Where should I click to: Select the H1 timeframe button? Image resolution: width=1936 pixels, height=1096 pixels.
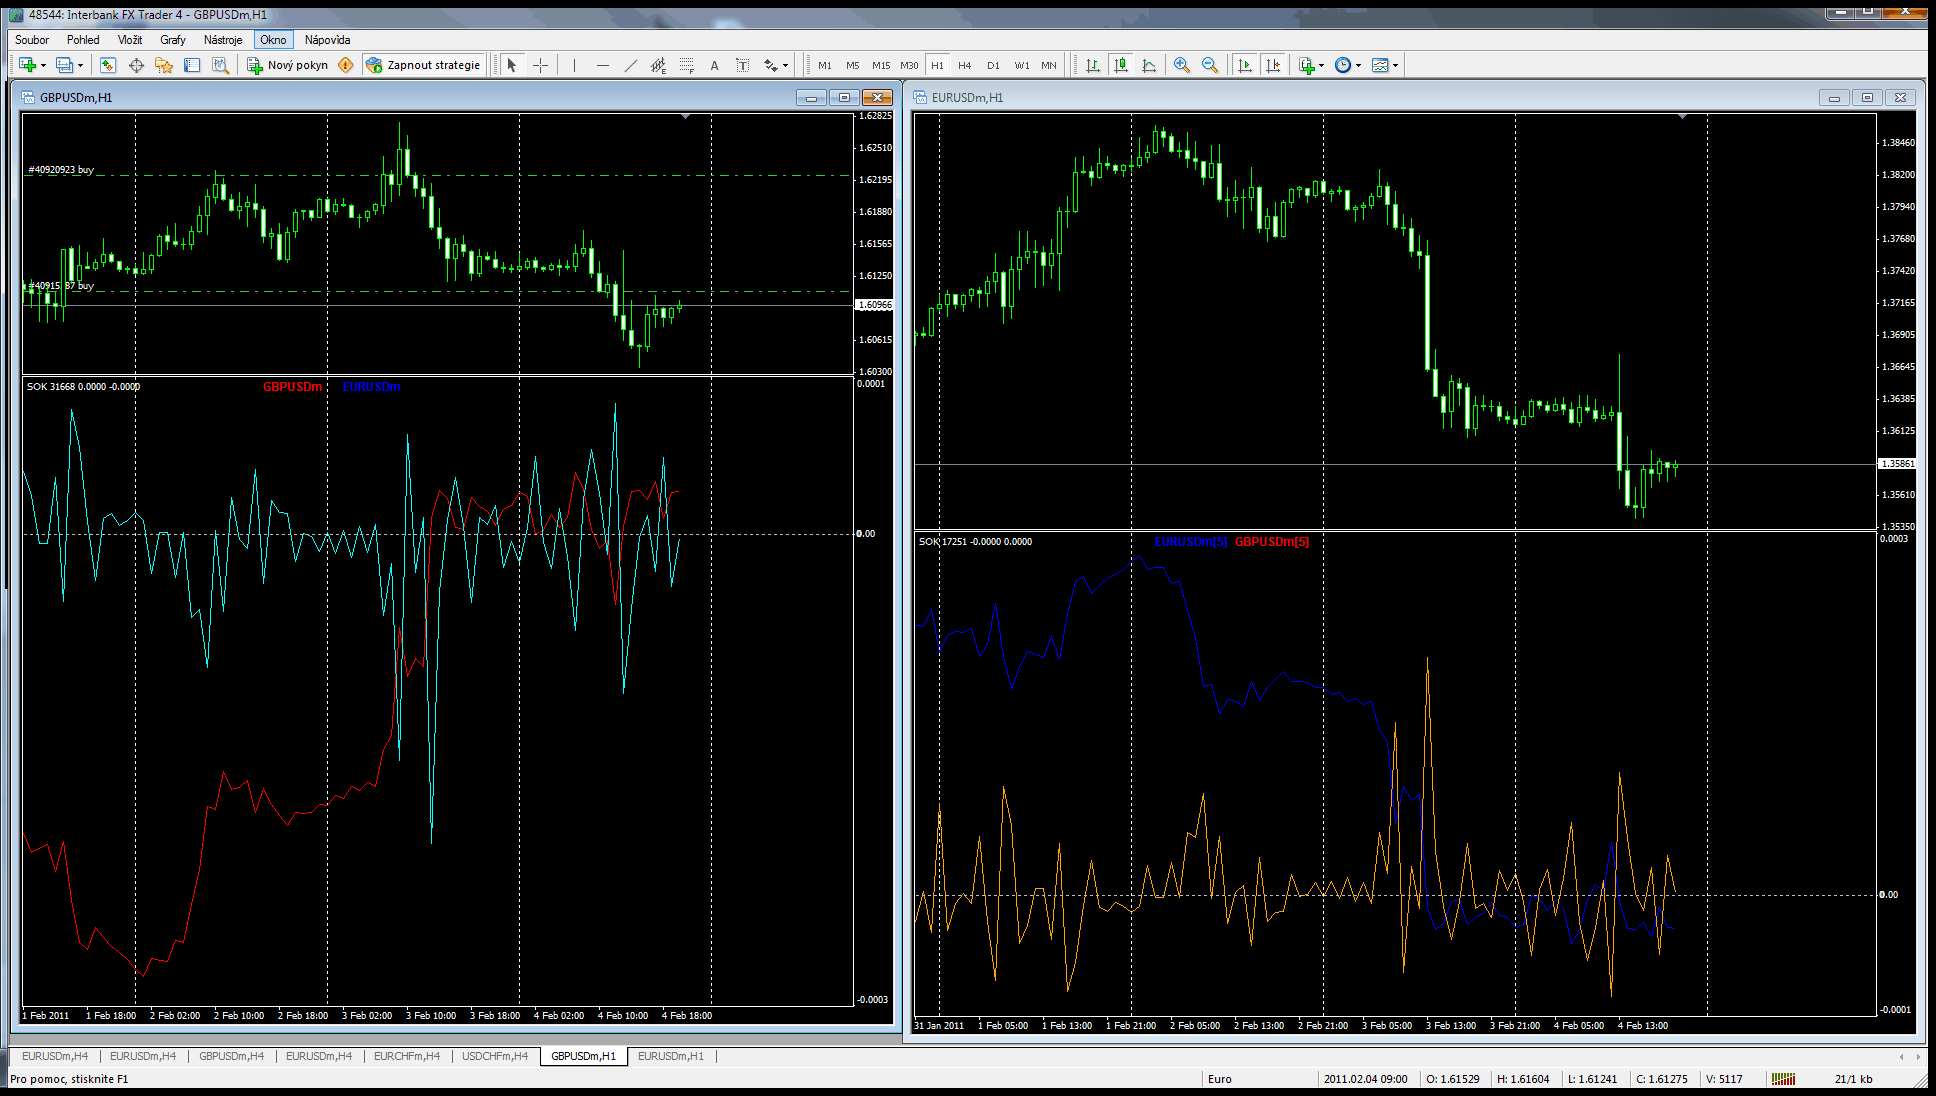click(937, 65)
